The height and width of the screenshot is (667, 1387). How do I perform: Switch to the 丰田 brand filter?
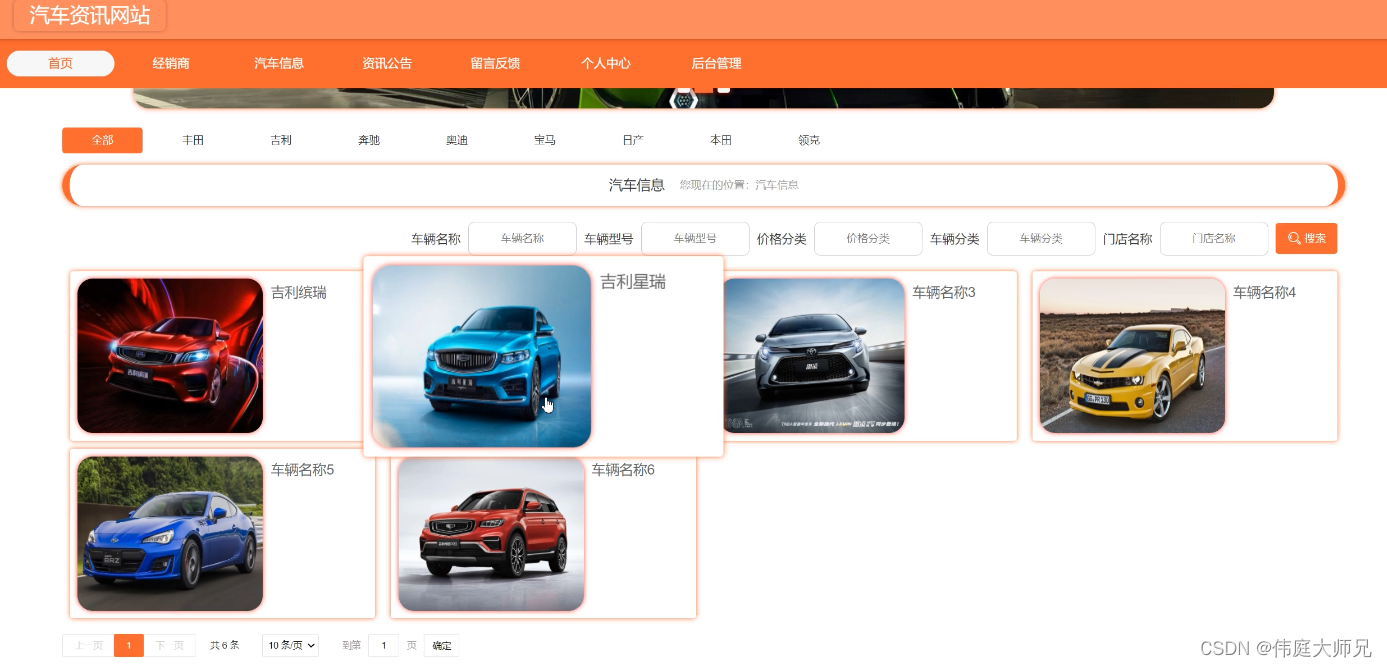[193, 140]
